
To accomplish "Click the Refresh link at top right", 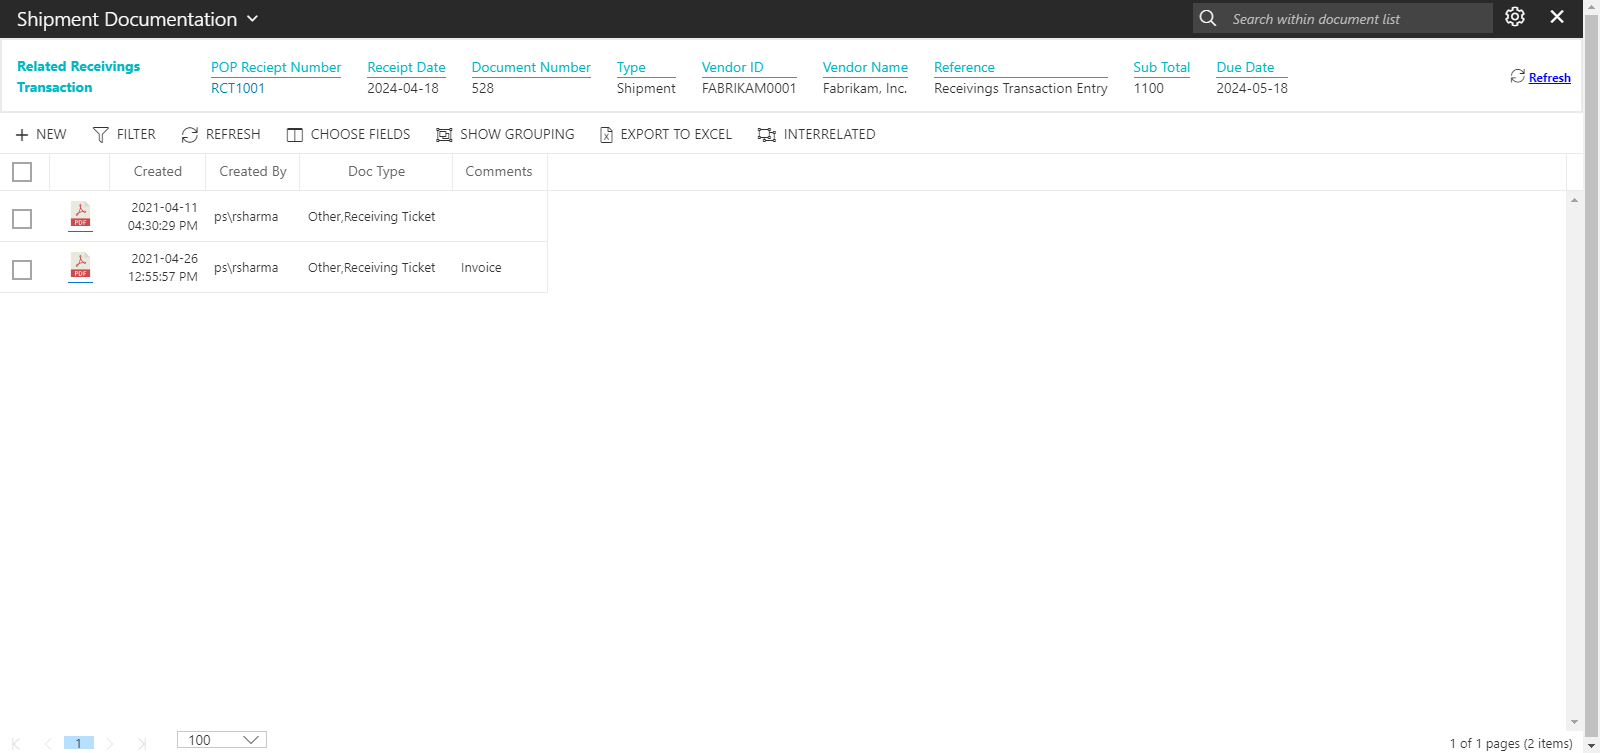I will point(1548,78).
